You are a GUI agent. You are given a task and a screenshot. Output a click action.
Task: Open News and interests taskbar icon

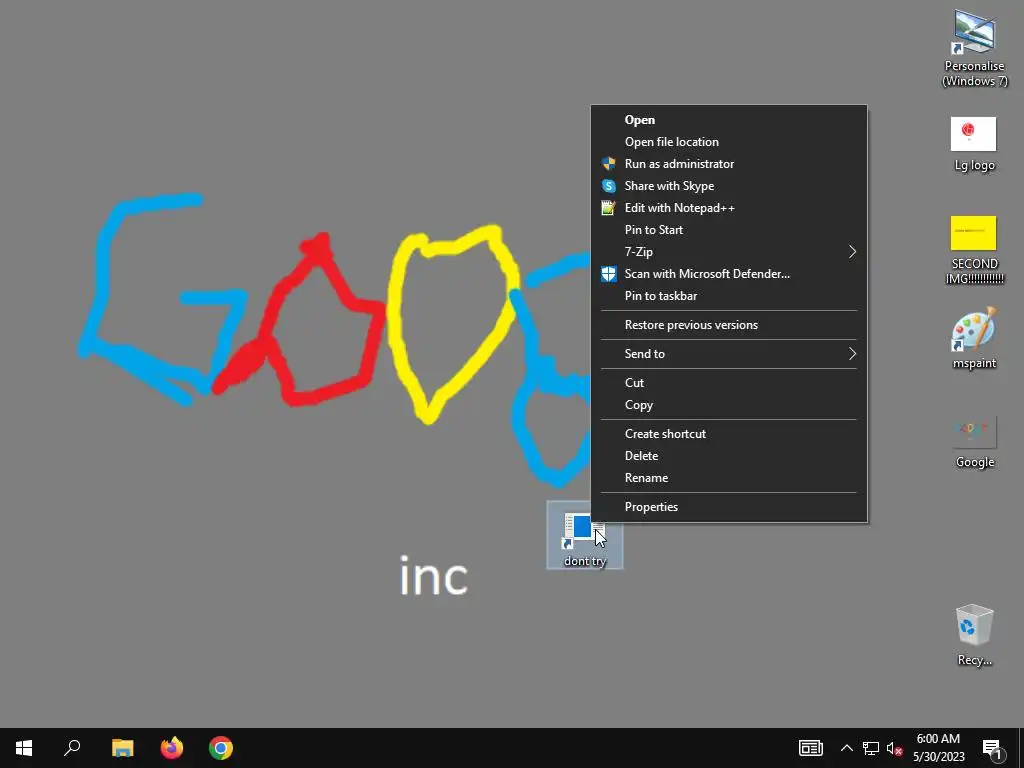(x=810, y=748)
